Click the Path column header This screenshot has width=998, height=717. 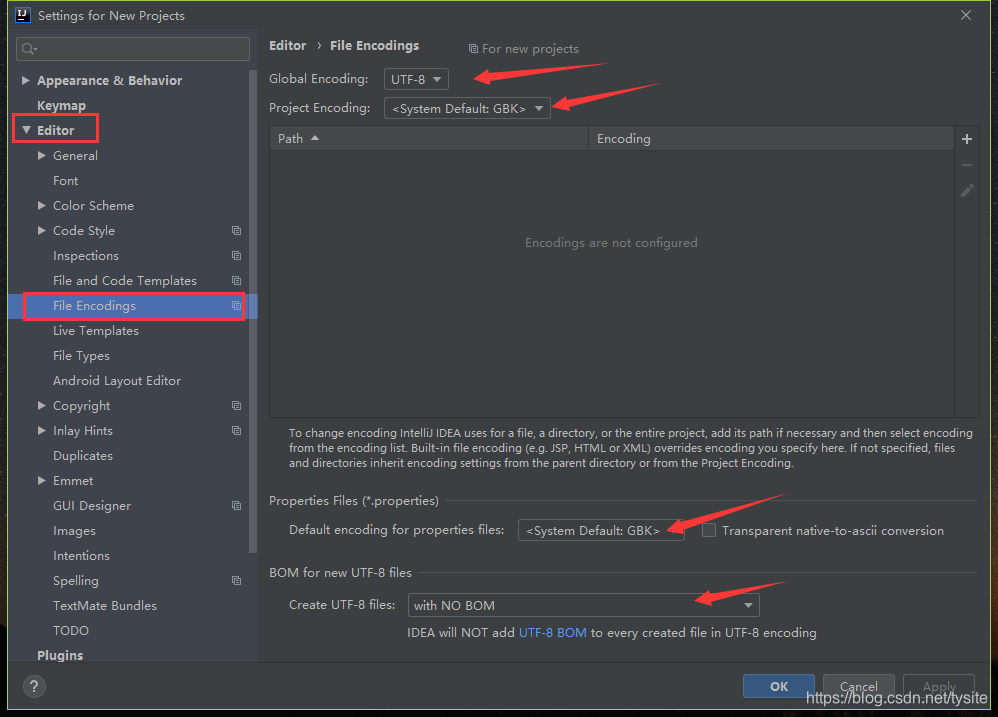428,138
